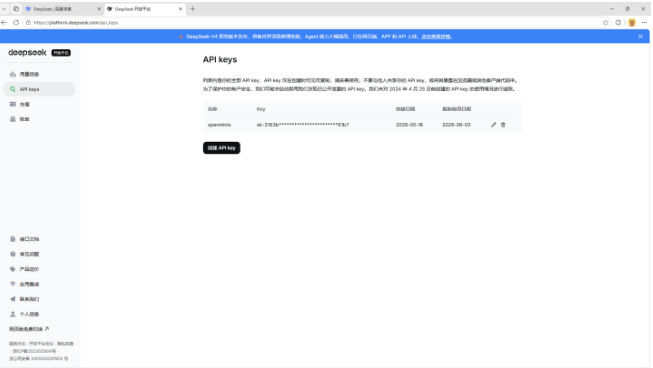The width and height of the screenshot is (653, 368).
Task: Click the circular icon right of favorites star
Action: (x=618, y=22)
